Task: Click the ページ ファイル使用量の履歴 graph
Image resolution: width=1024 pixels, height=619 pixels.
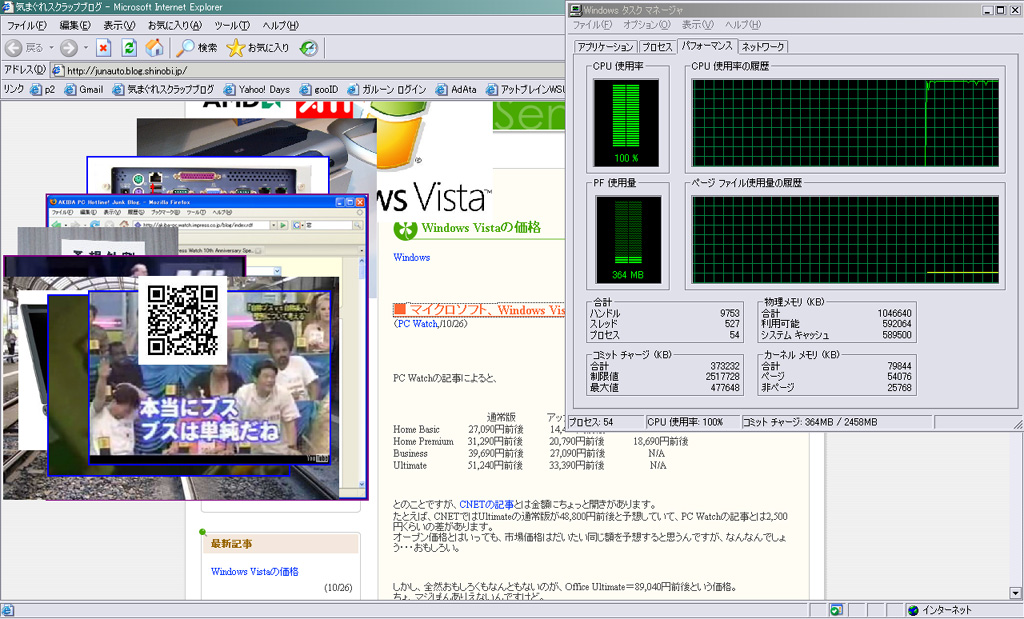Action: tap(845, 240)
